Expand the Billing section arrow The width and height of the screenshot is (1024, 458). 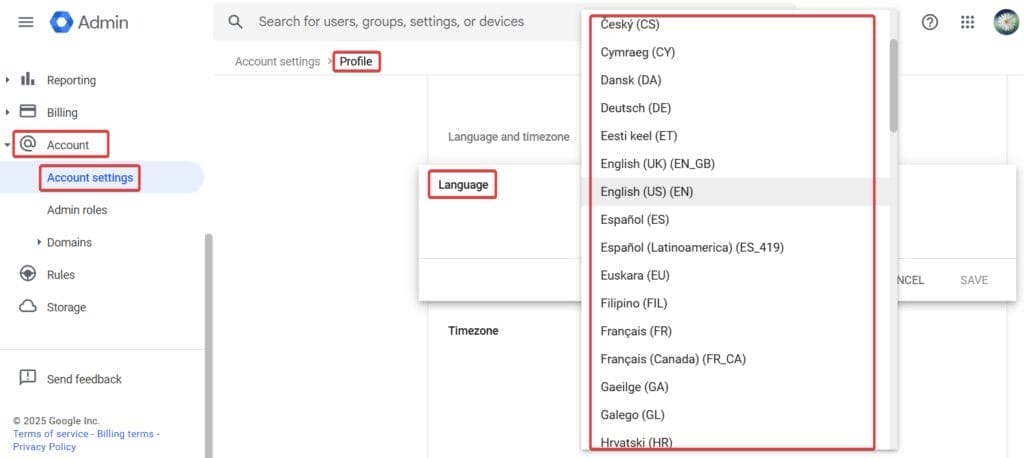click(x=8, y=112)
